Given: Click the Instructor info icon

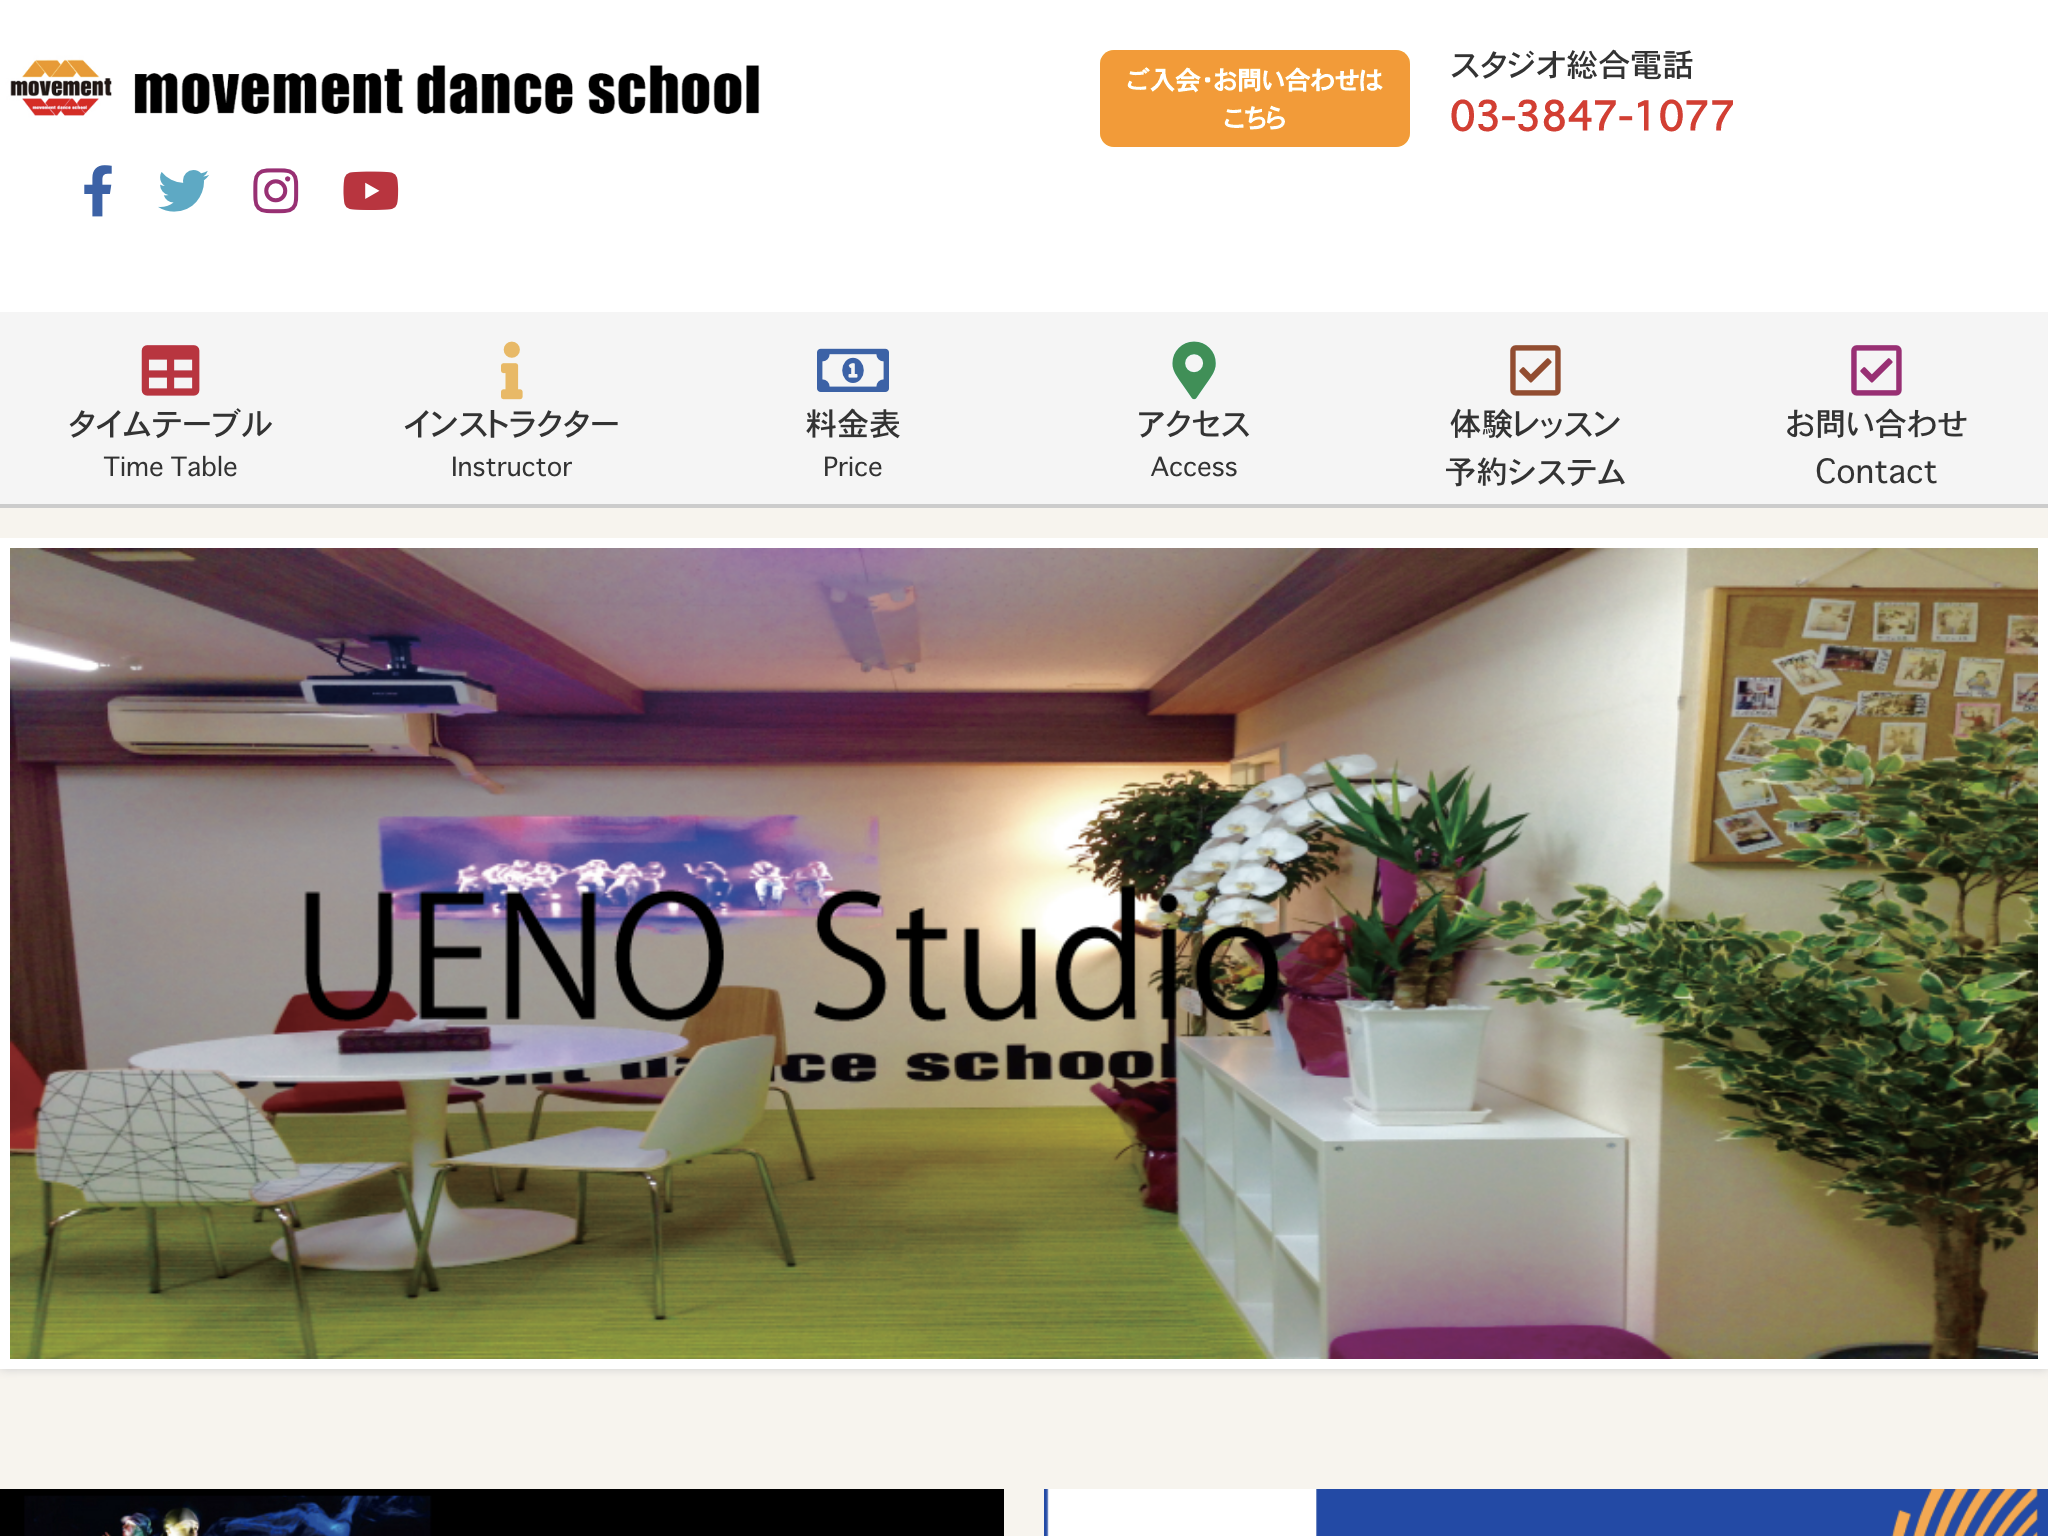Looking at the screenshot, I should click(512, 371).
